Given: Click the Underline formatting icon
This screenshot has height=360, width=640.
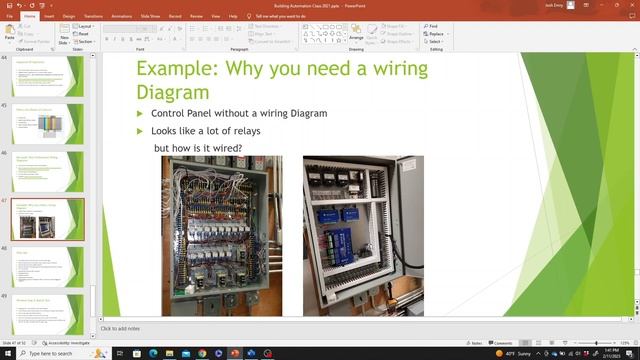Looking at the screenshot, I should coord(123,39).
